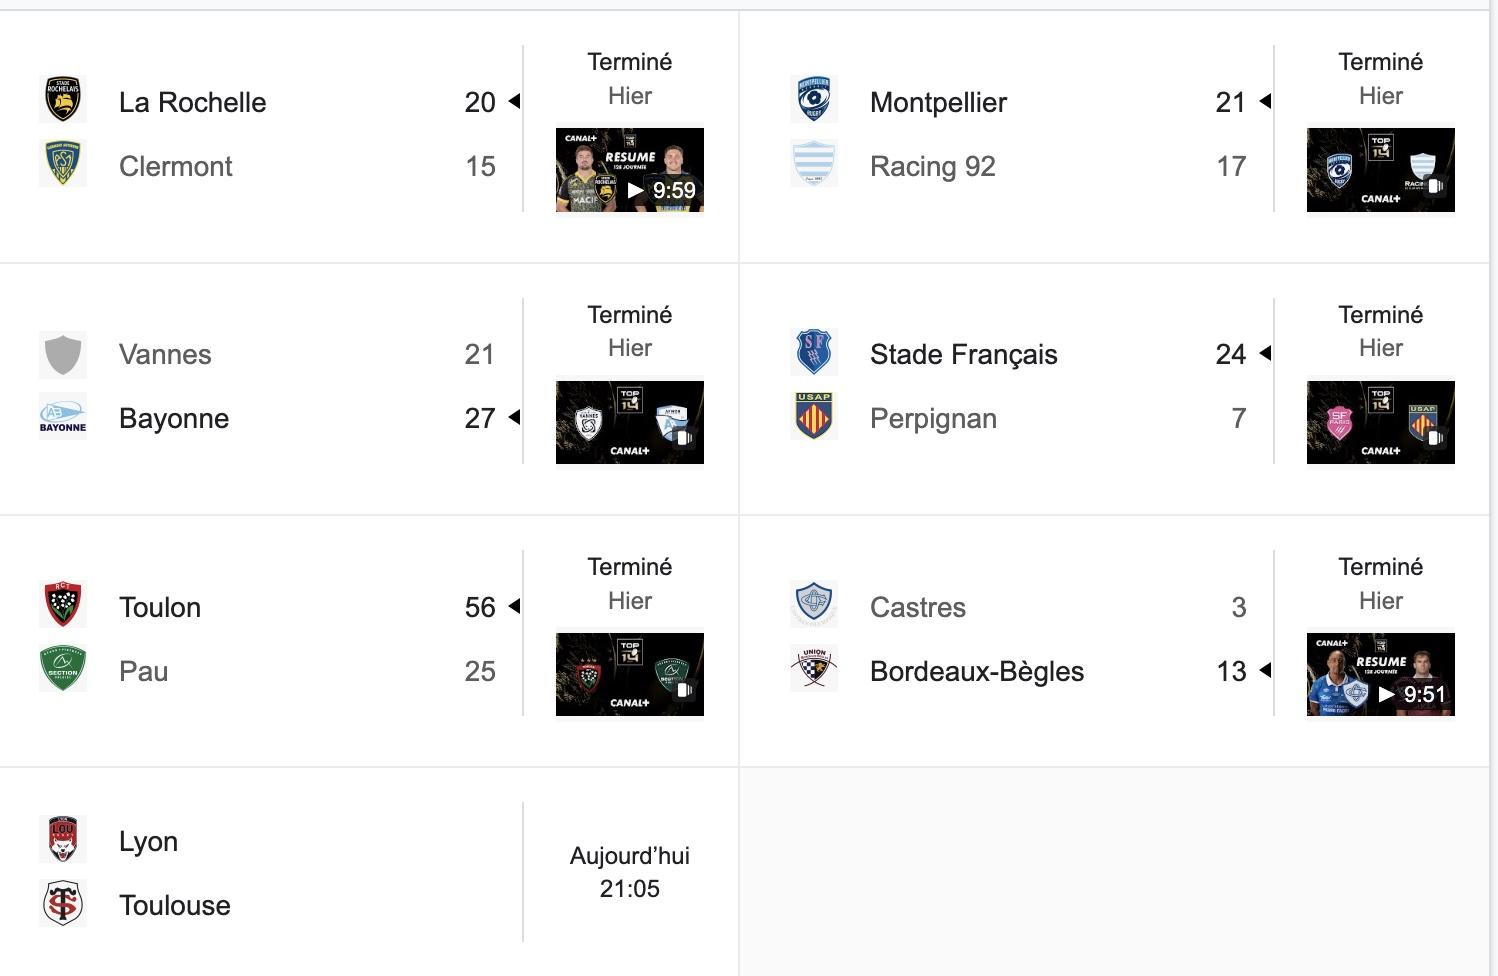Screen dimensions: 1498x976
Task: Click the Castres team name
Action: click(918, 607)
